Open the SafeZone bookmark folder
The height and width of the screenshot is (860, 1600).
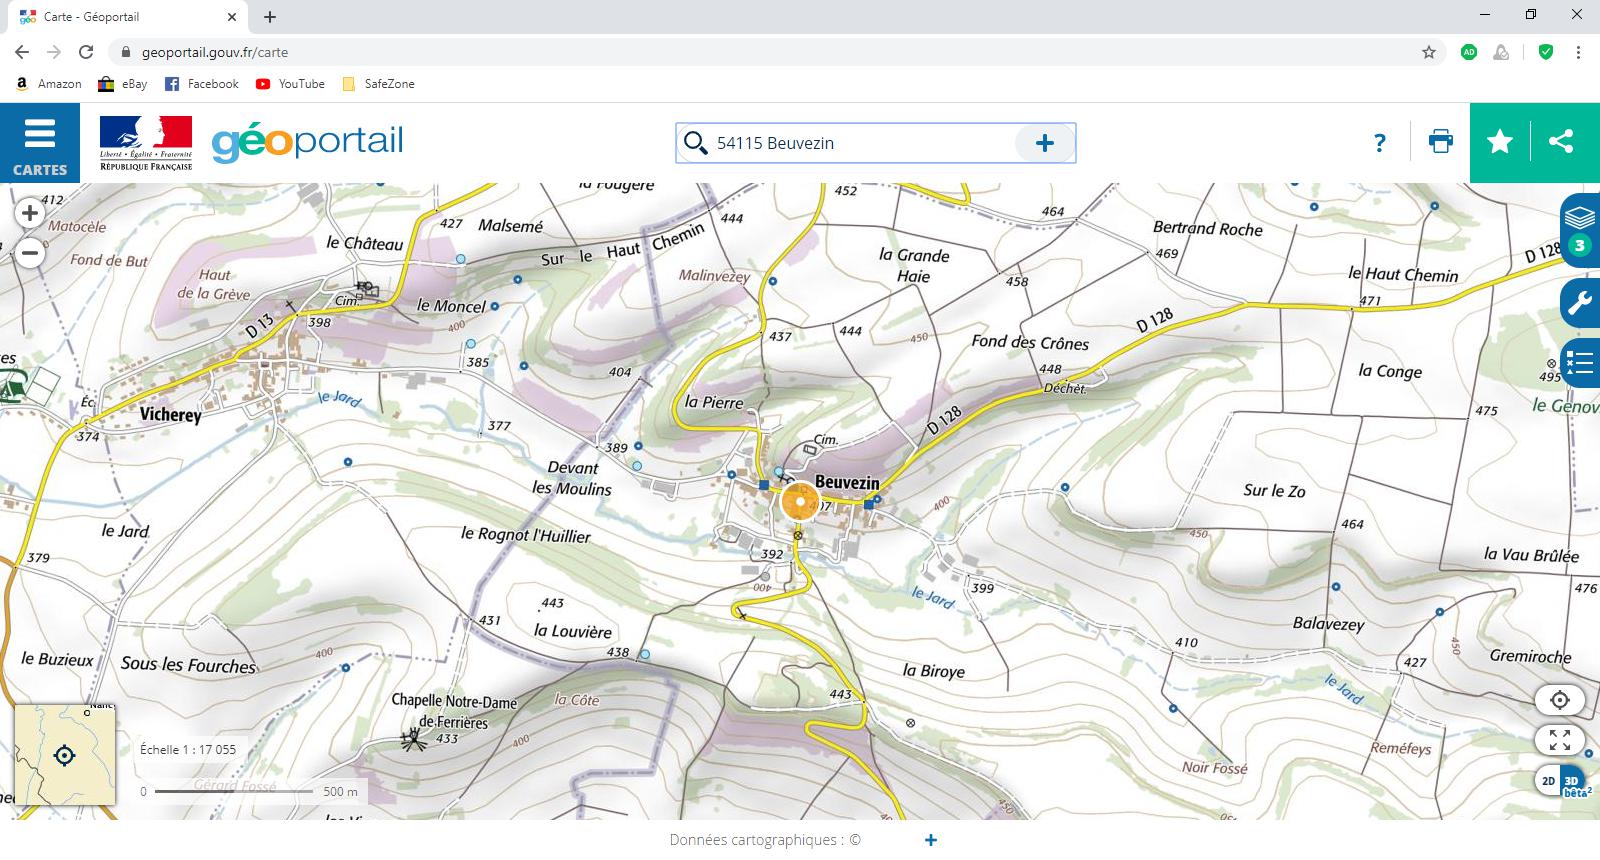click(378, 84)
